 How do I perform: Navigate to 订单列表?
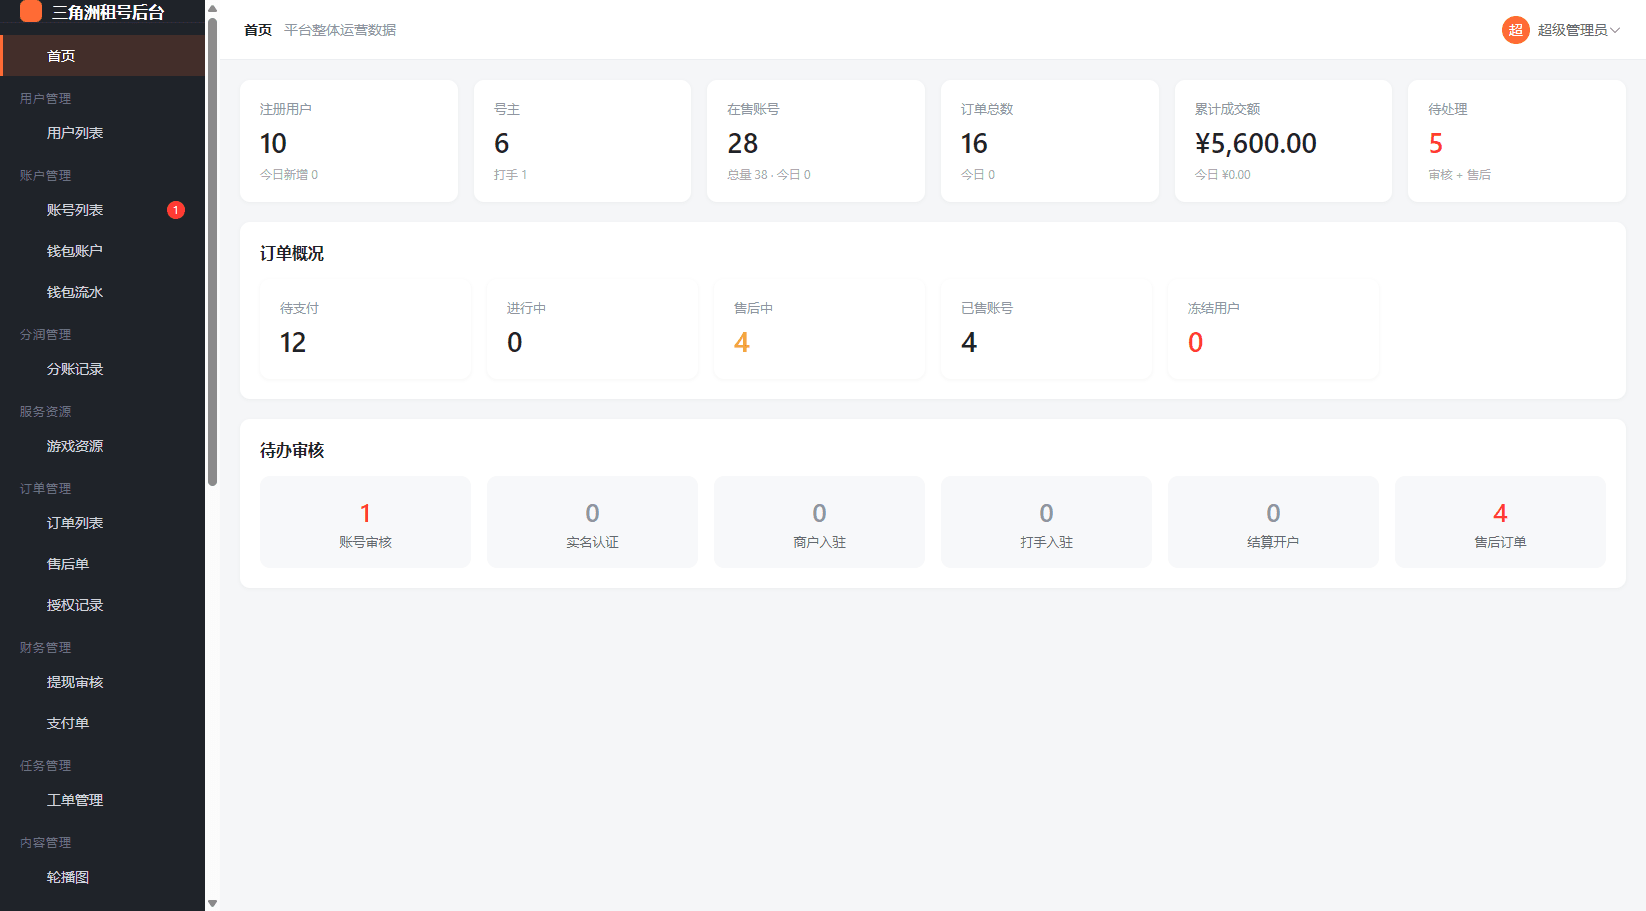tap(103, 523)
